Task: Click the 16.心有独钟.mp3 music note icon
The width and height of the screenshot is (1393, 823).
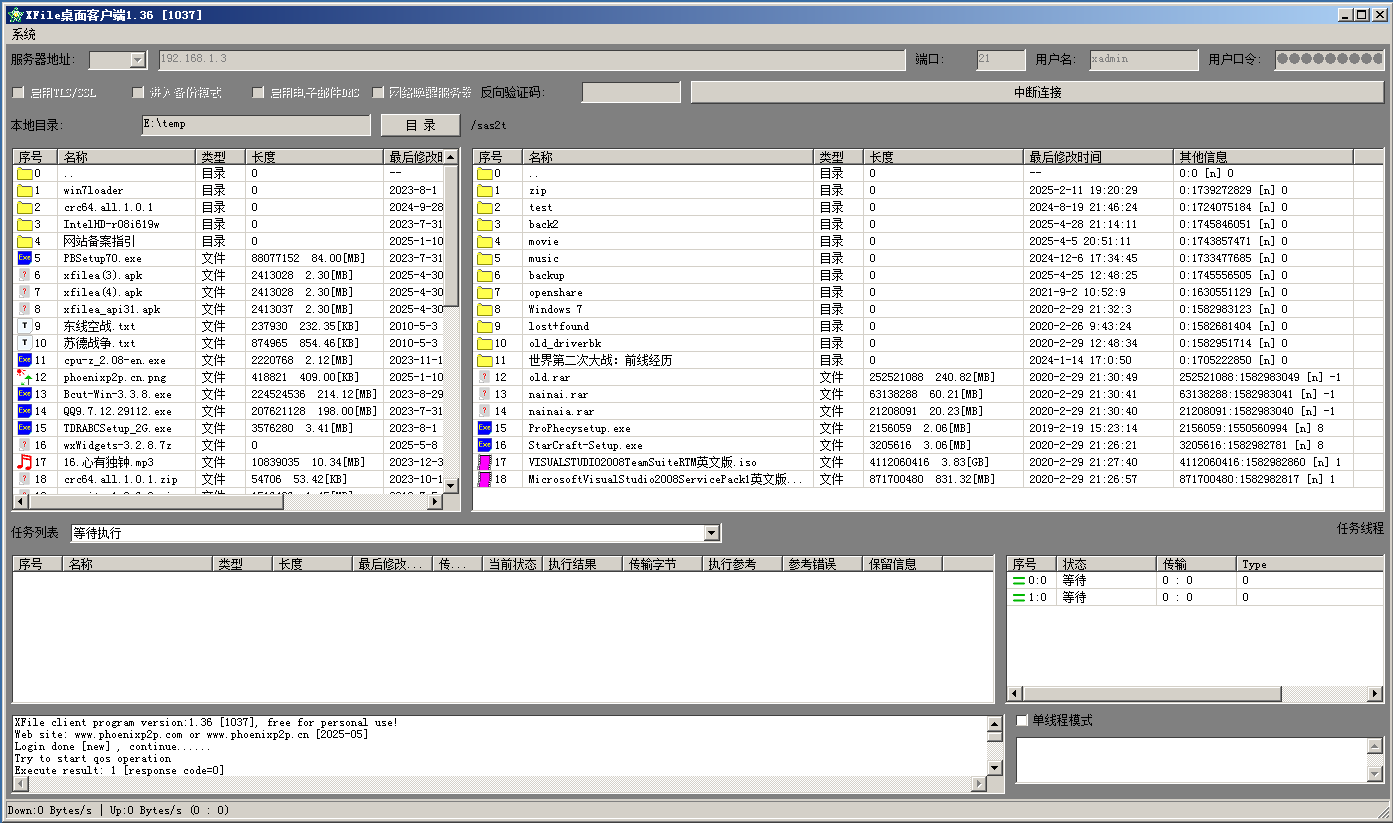Action: [25, 462]
